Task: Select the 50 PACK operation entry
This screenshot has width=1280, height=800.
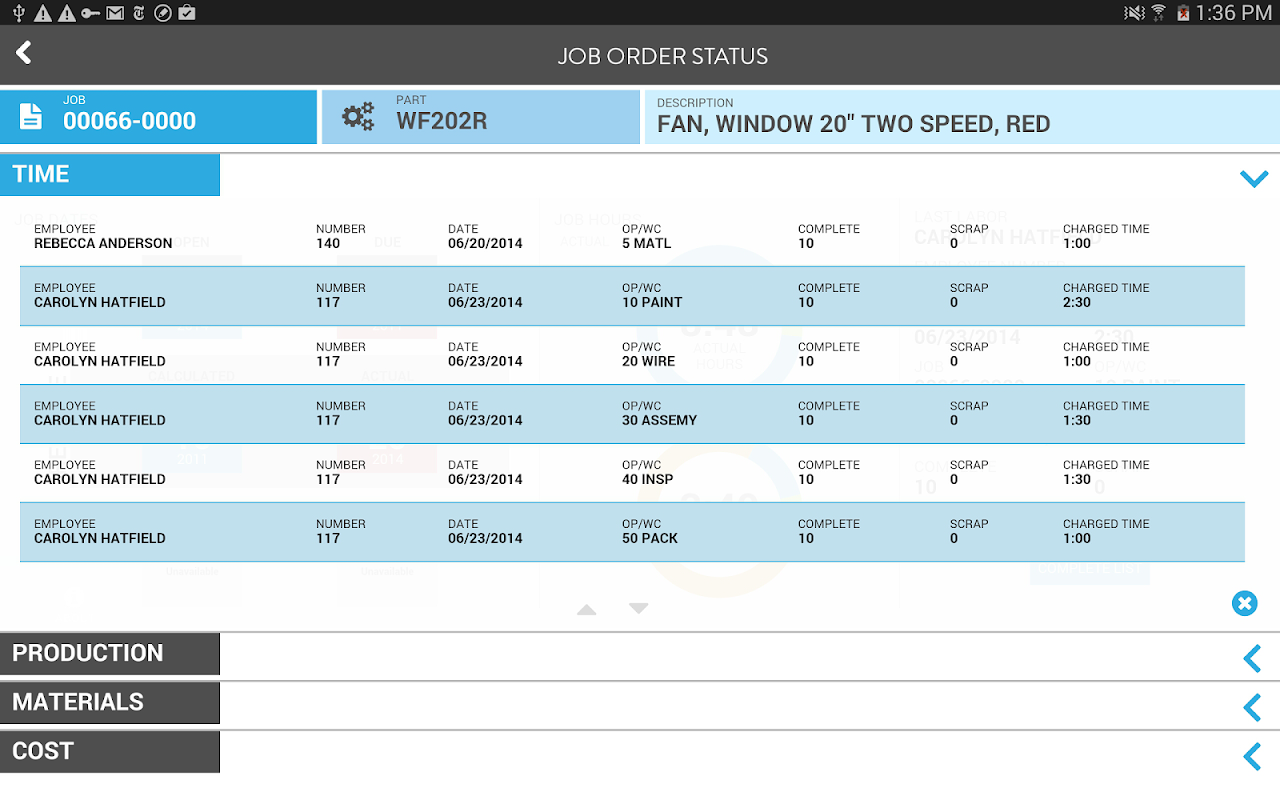Action: (x=632, y=532)
